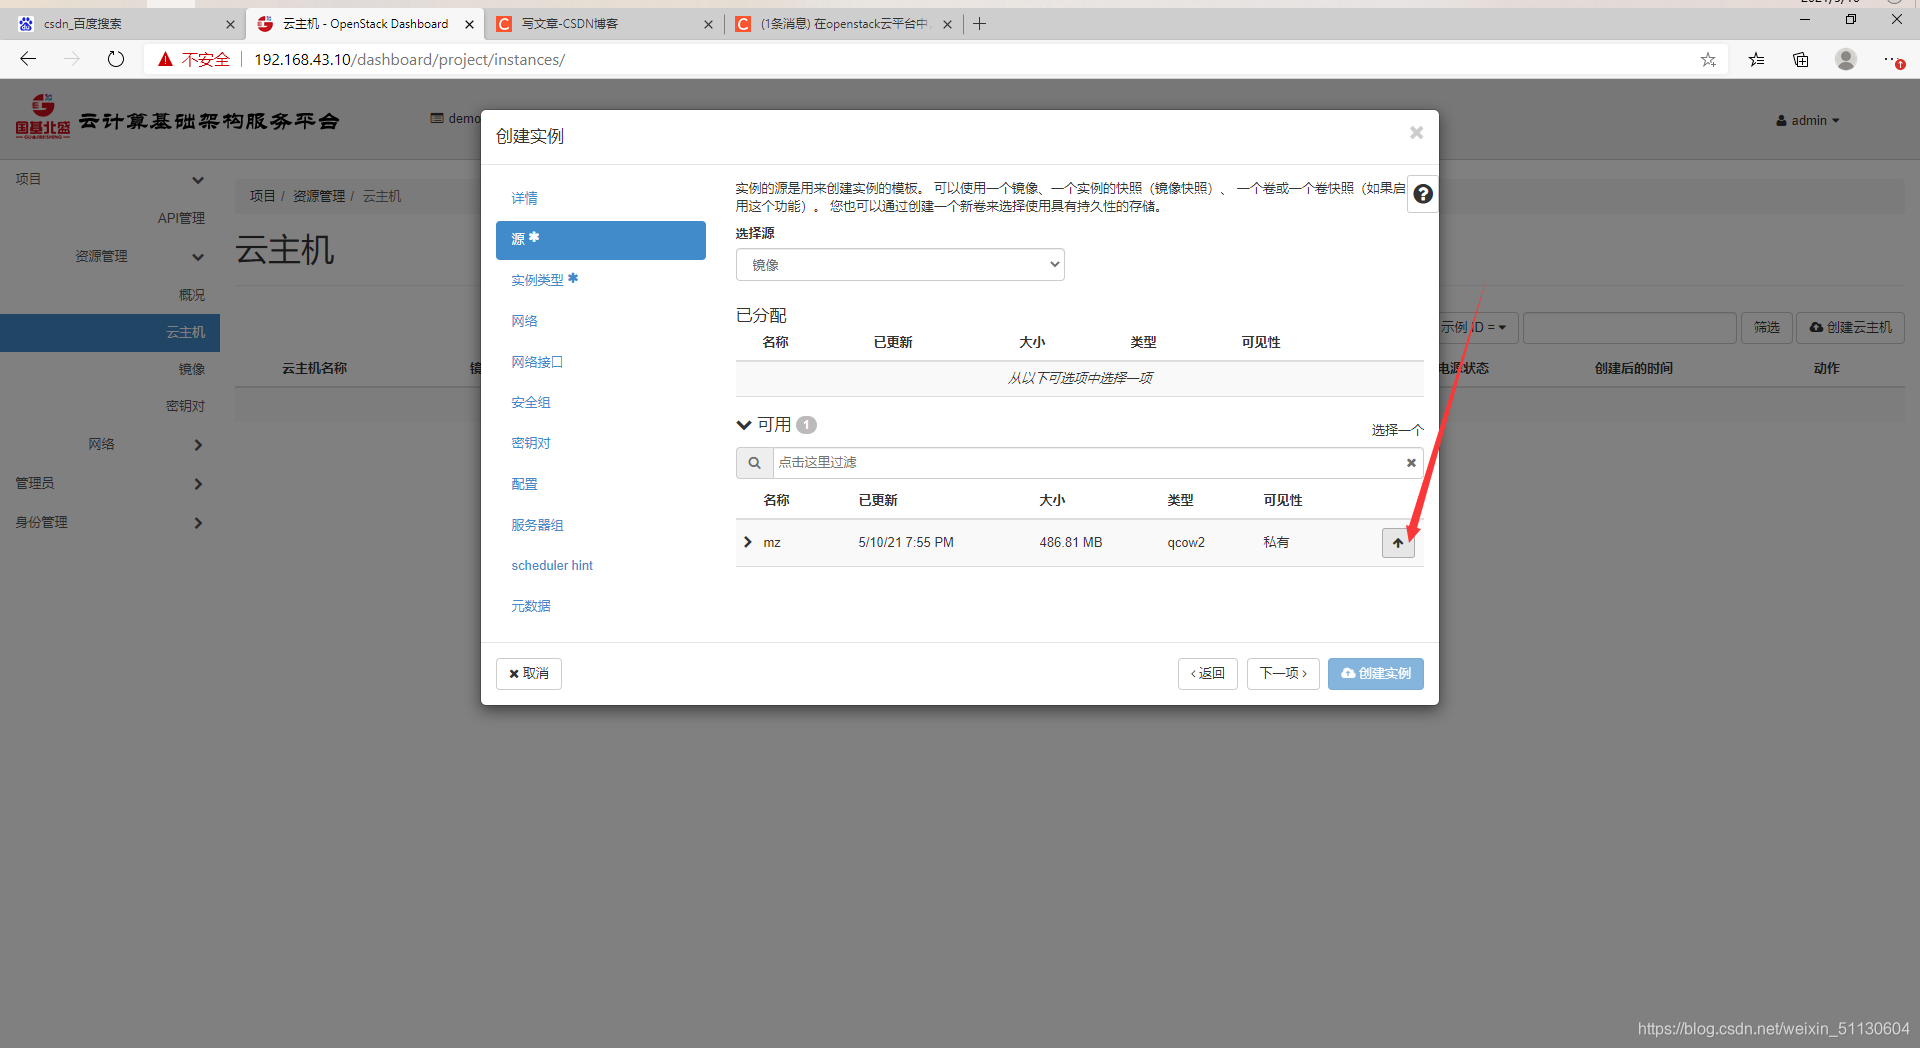1920x1048 pixels.
Task: Open the 安全组 step
Action: point(531,402)
